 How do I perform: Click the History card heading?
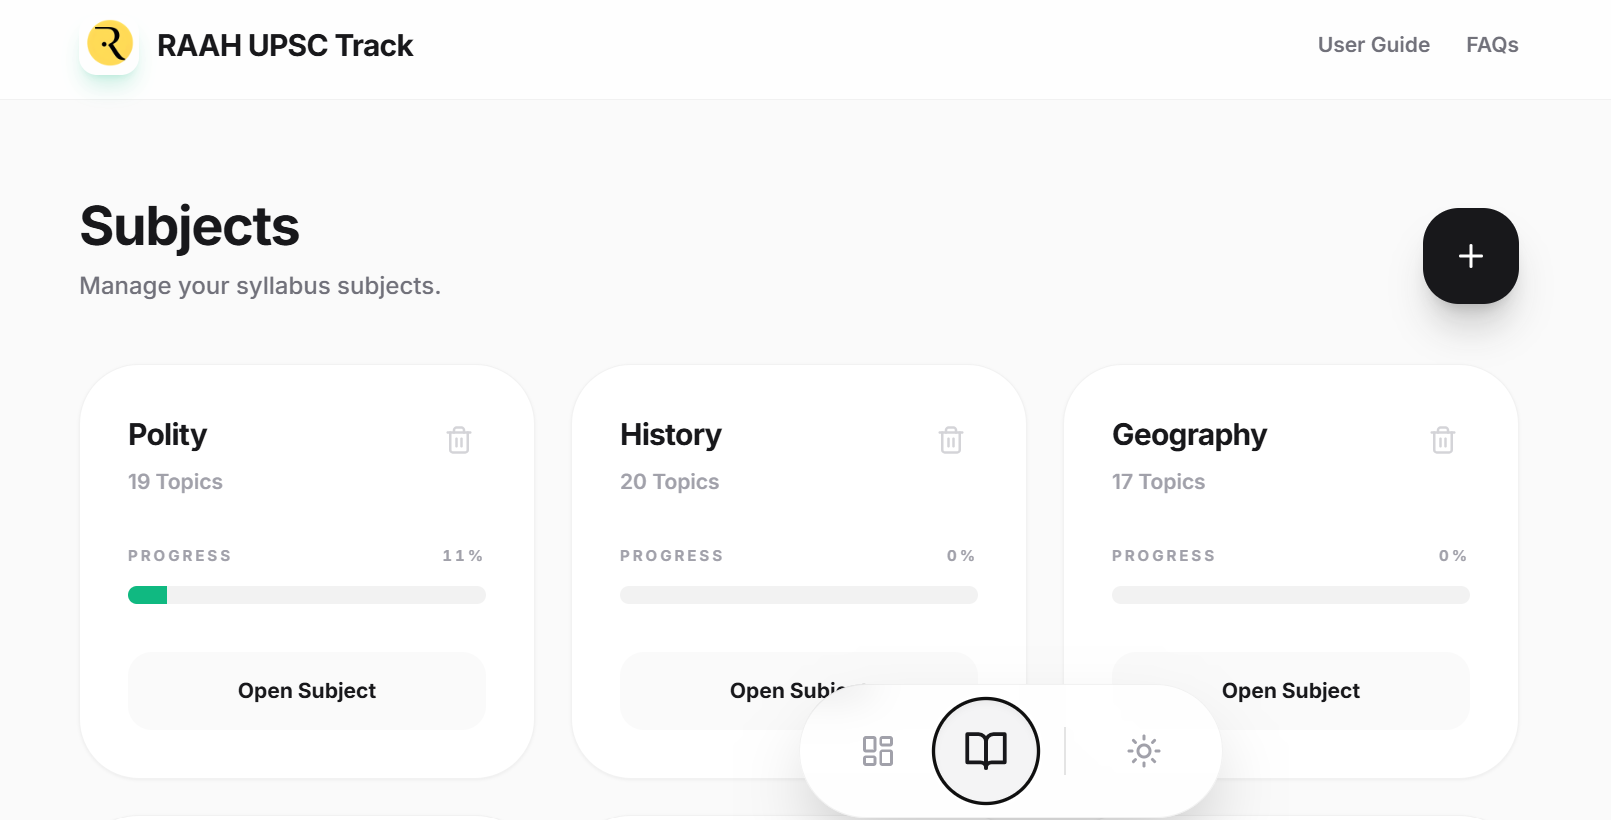671,435
